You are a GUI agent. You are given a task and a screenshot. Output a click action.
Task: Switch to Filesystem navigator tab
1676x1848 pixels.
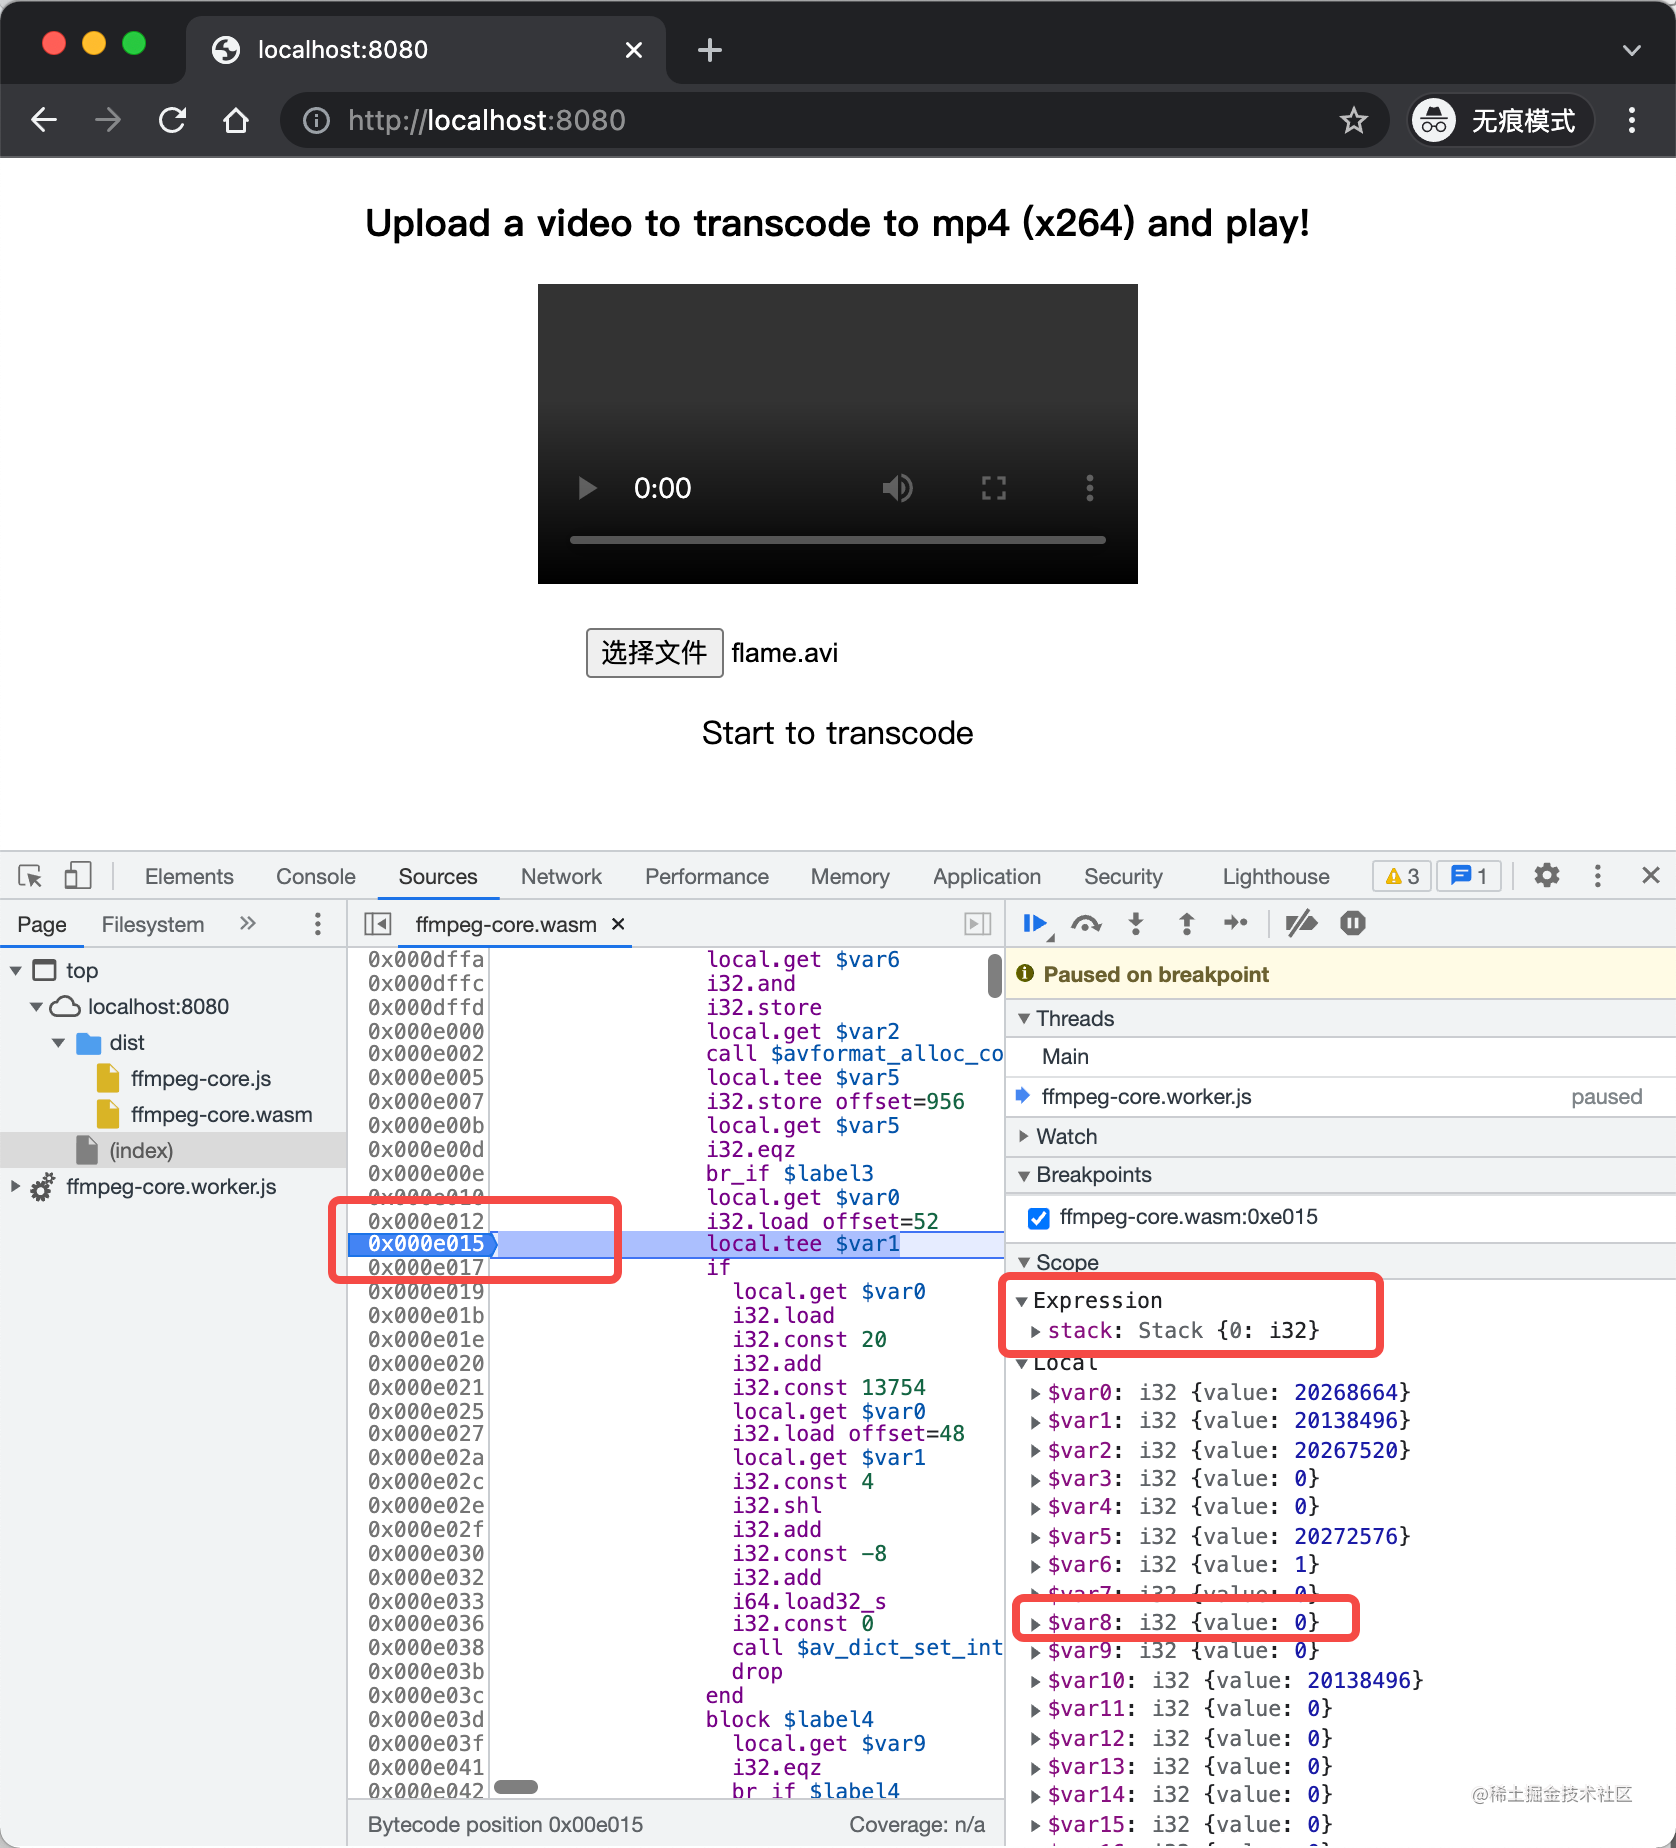(153, 924)
